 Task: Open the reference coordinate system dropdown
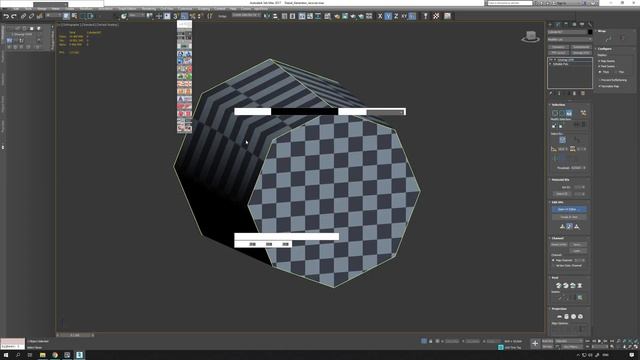[136, 16]
